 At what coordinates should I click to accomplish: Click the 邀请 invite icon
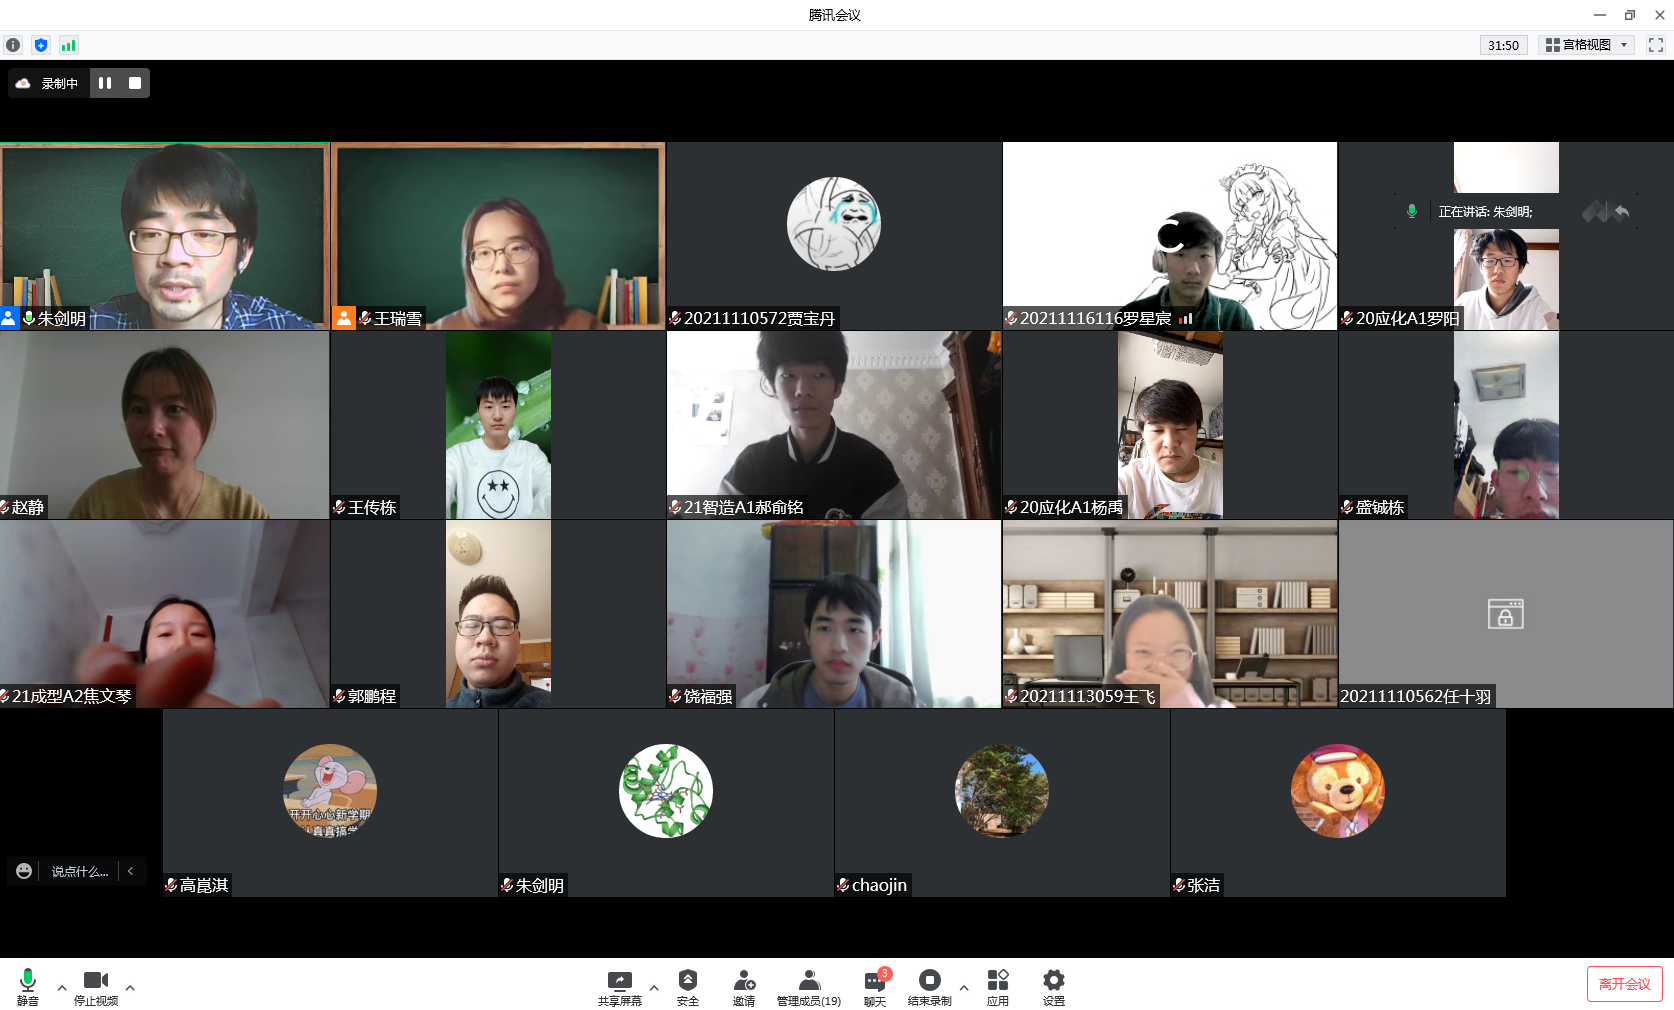pos(744,986)
